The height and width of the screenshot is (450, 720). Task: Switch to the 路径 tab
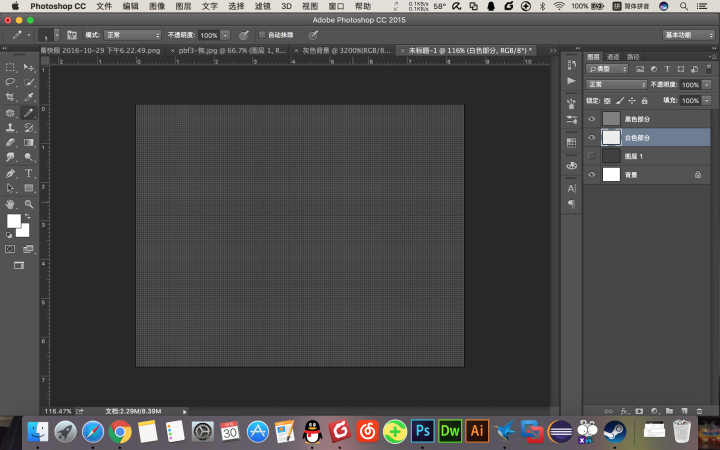(x=633, y=57)
